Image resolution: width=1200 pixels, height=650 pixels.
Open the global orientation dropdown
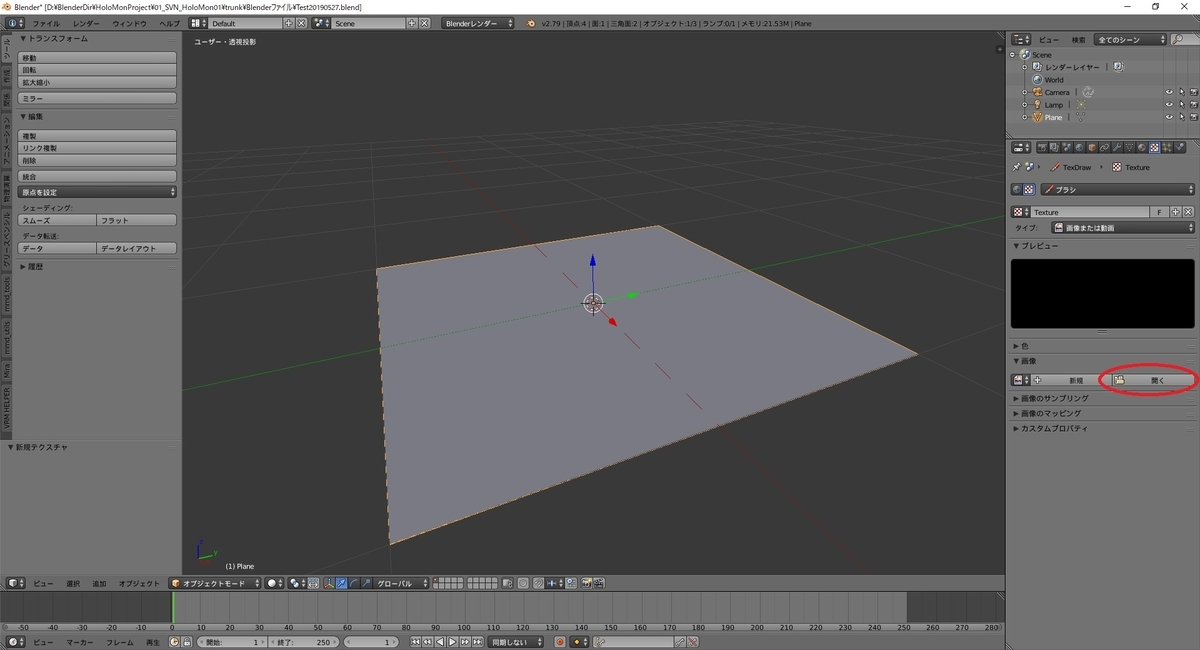click(x=402, y=583)
